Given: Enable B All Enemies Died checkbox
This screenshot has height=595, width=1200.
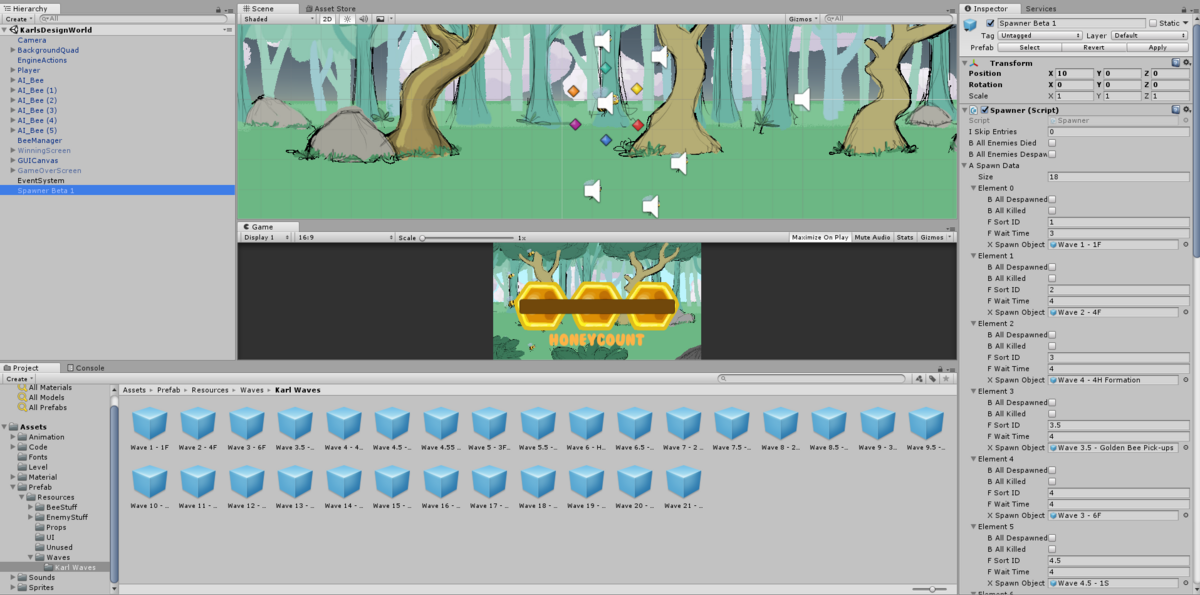Looking at the screenshot, I should [x=1052, y=143].
